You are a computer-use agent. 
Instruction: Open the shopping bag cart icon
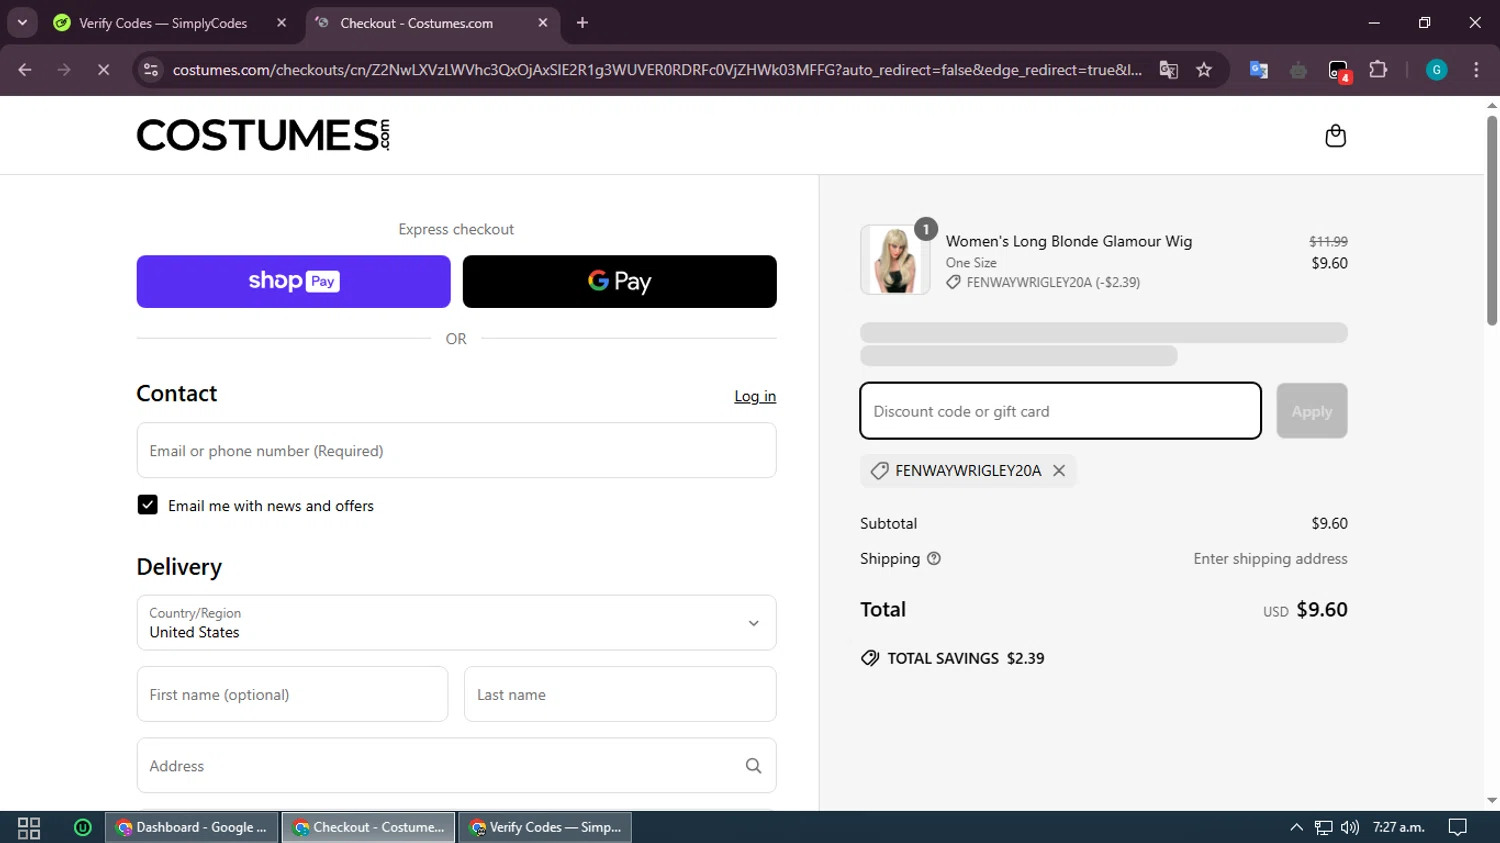tap(1335, 135)
